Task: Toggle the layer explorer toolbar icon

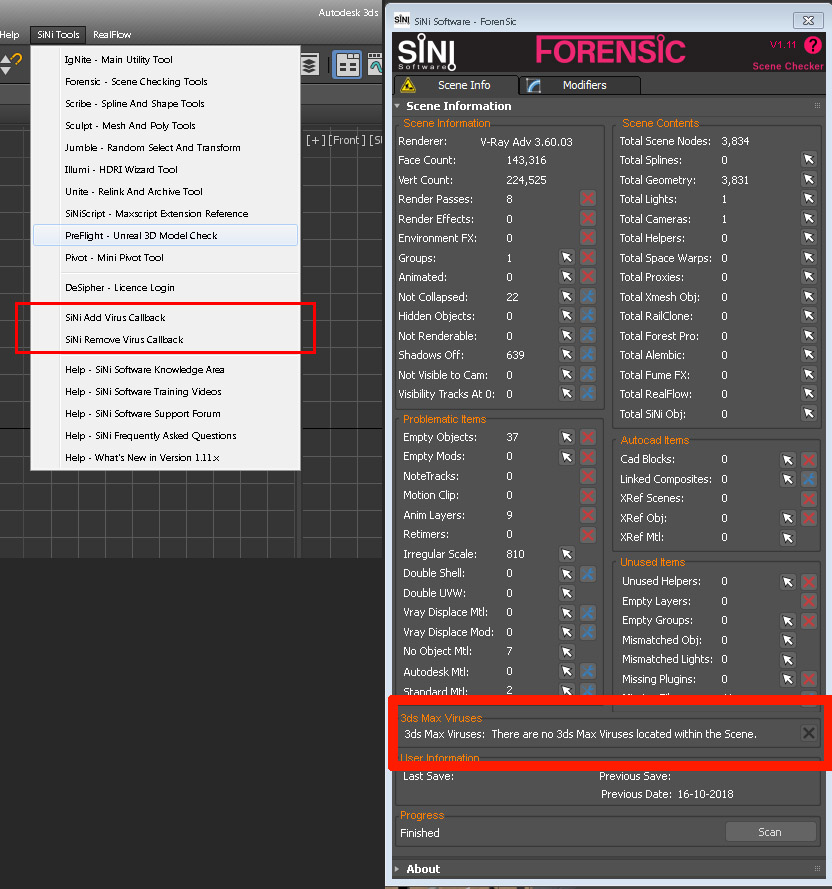Action: point(310,65)
